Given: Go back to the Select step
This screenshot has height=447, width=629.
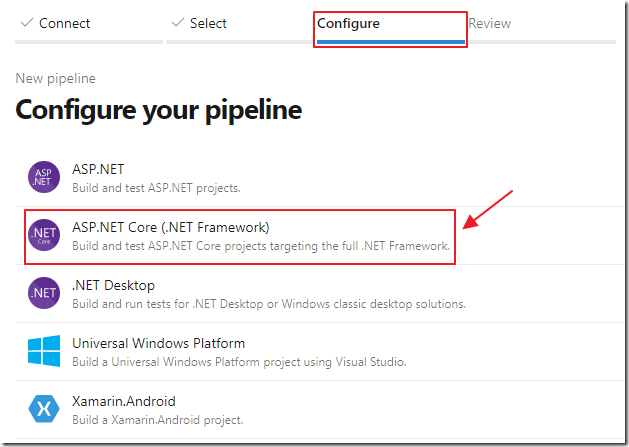Looking at the screenshot, I should [208, 23].
